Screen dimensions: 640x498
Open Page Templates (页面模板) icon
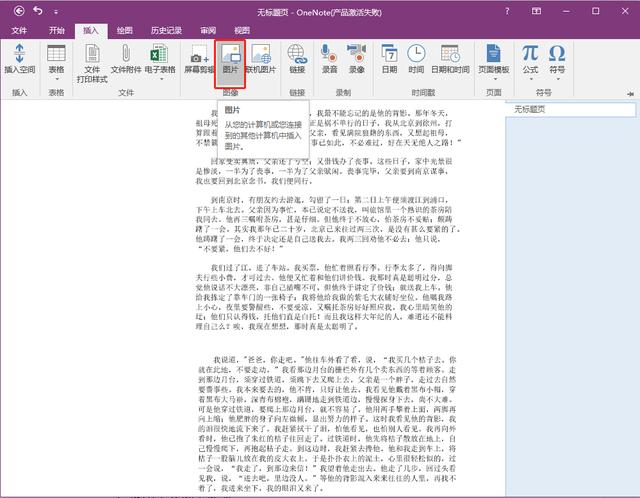[x=493, y=53]
